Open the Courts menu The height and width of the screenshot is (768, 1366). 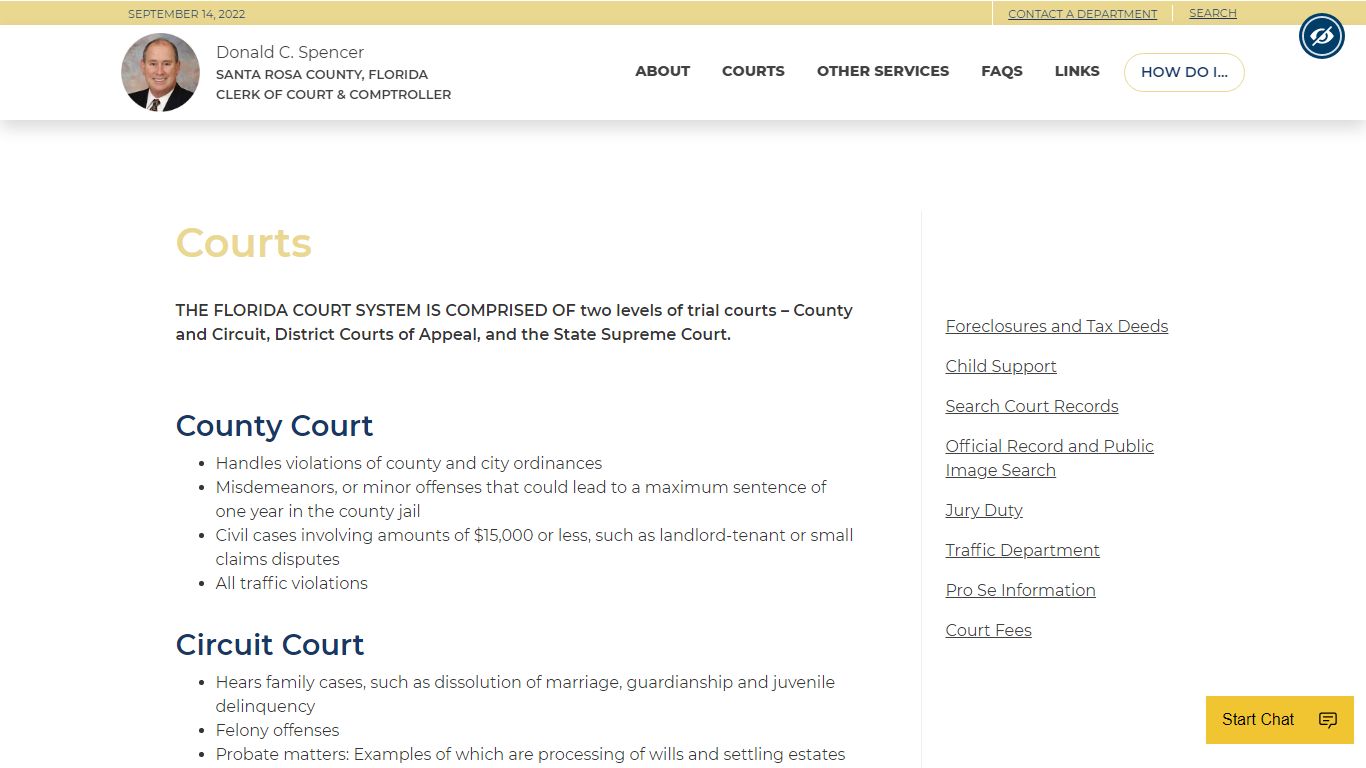tap(753, 71)
